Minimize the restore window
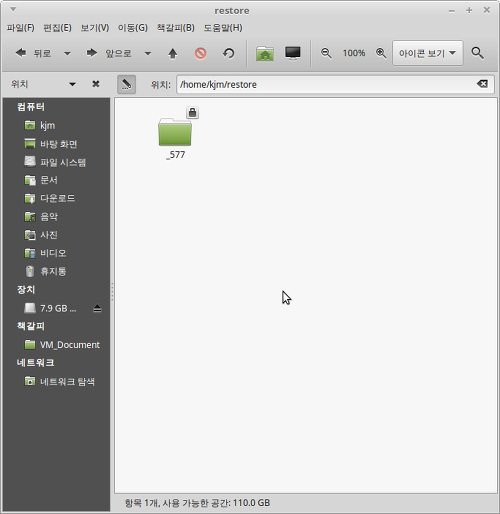 452,11
